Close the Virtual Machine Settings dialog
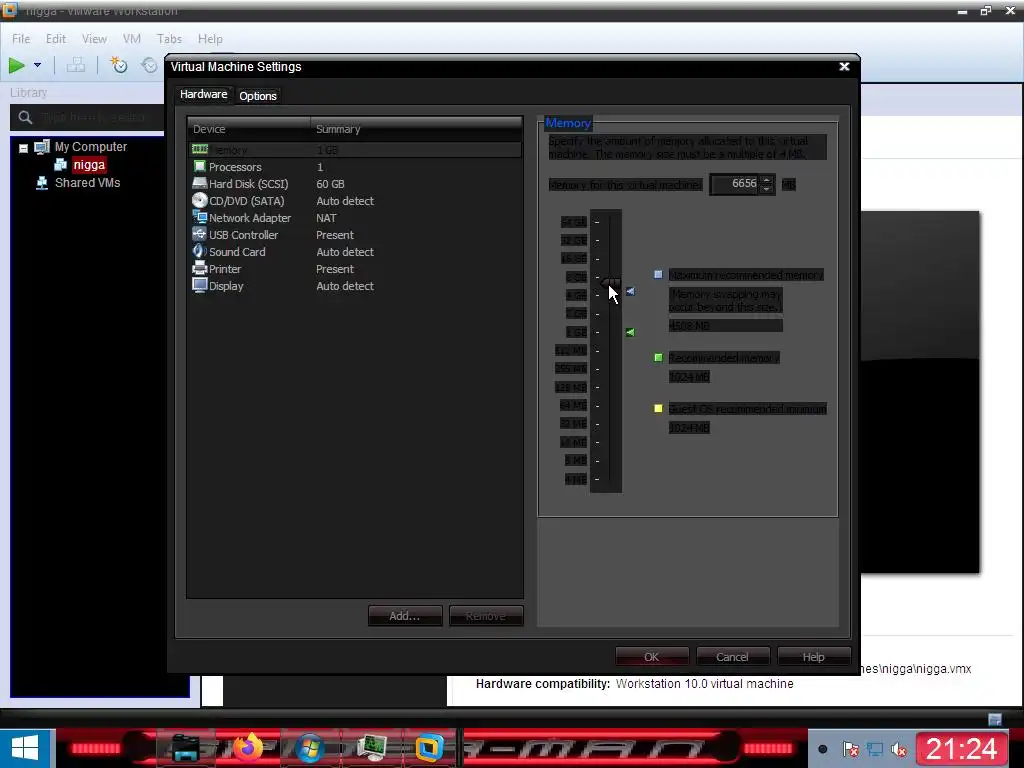1024x768 pixels. (844, 67)
